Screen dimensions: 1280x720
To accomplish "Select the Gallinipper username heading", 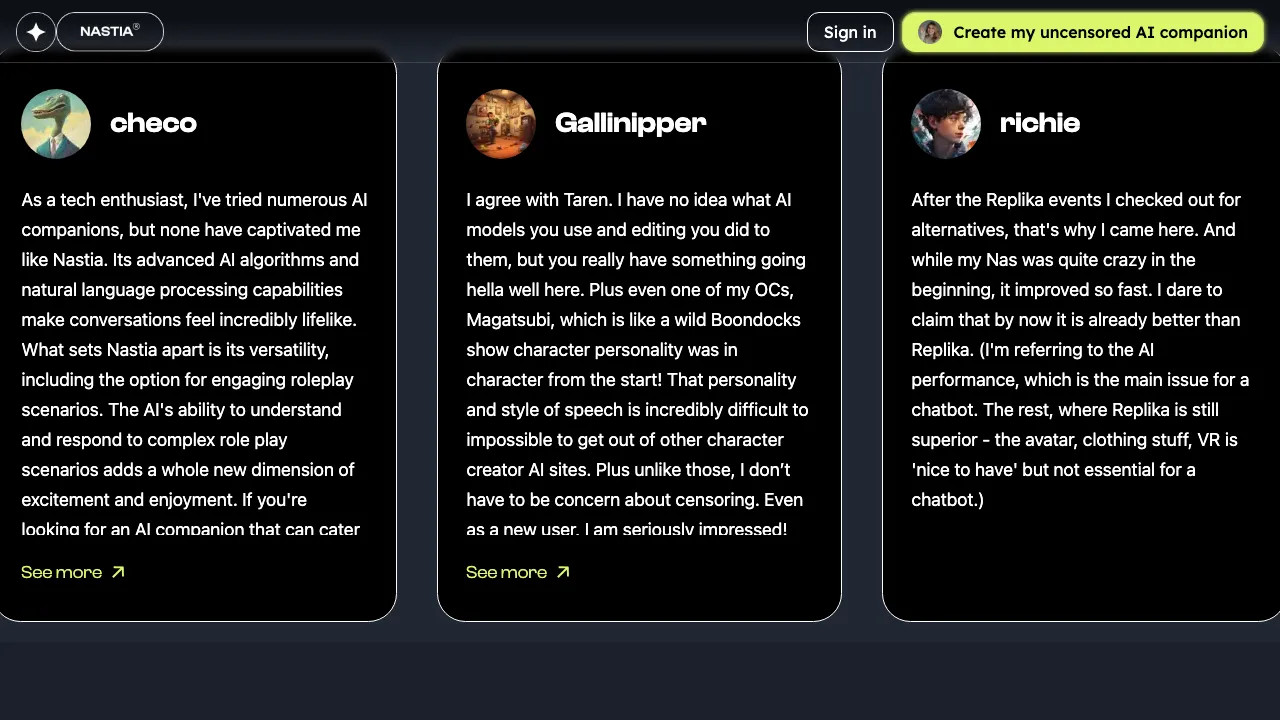I will pyautogui.click(x=630, y=123).
